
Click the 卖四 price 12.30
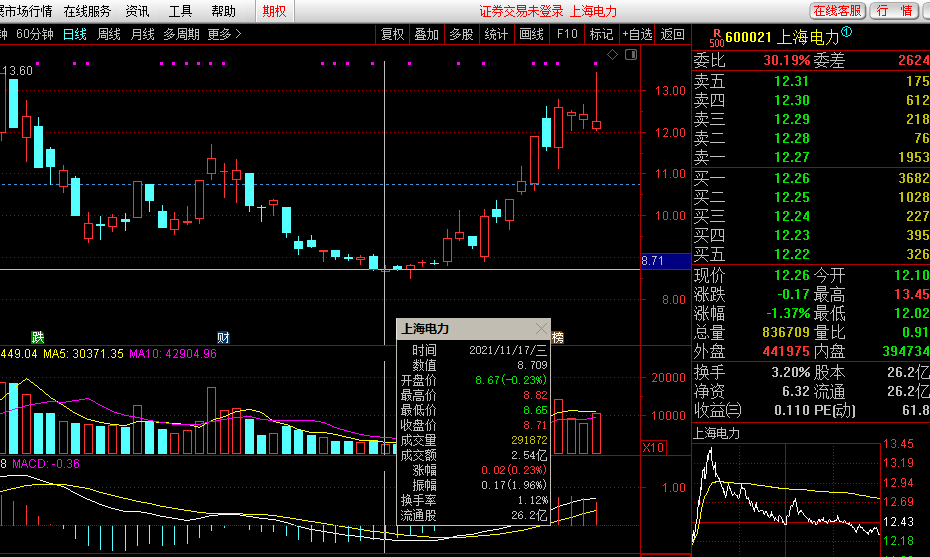pos(792,100)
